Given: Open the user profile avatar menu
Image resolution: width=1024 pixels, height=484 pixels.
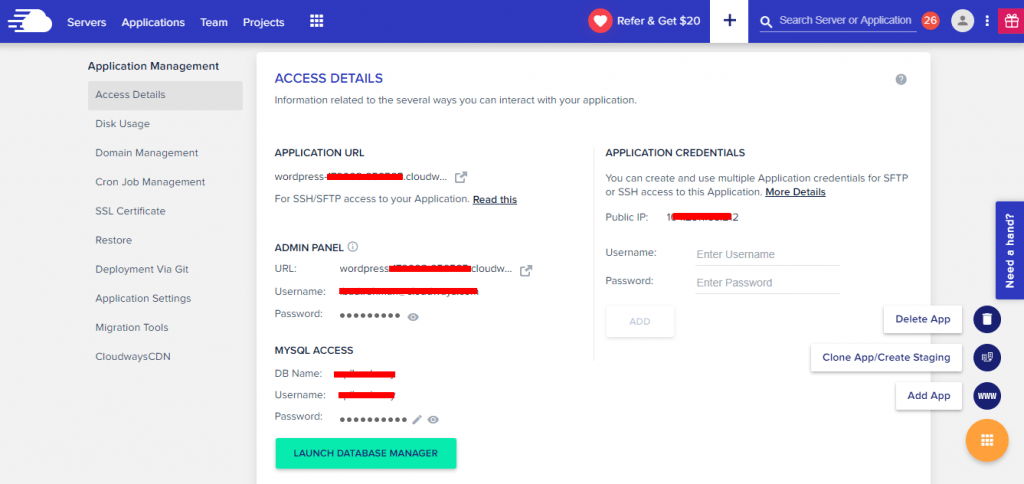Looking at the screenshot, I should 962,21.
